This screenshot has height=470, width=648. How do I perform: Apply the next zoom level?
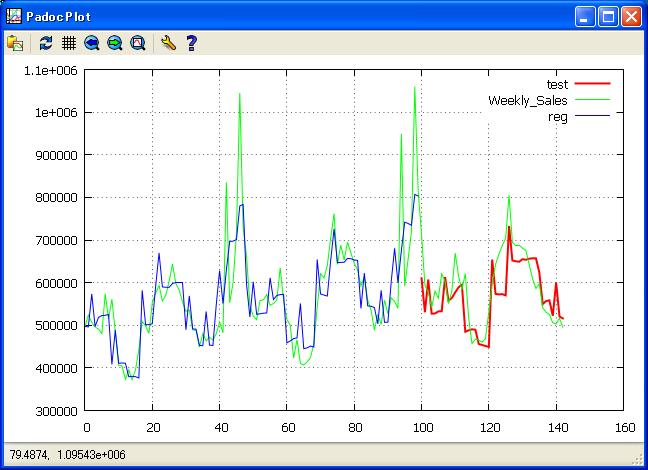115,43
